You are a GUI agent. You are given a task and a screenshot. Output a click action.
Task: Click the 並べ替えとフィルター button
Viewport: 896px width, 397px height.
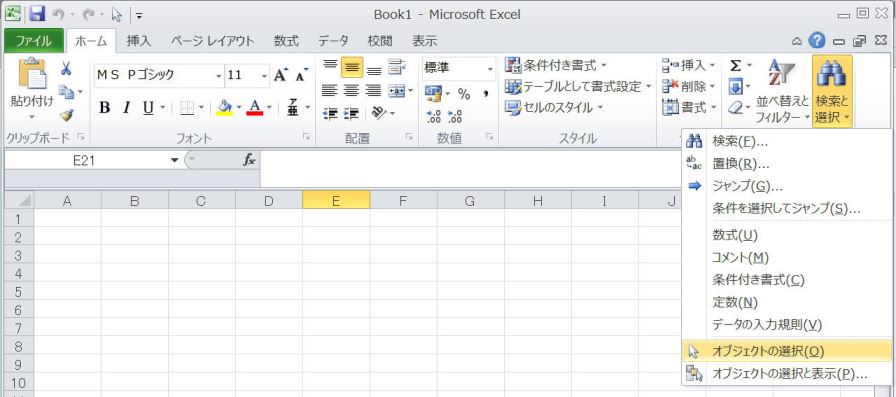click(783, 91)
